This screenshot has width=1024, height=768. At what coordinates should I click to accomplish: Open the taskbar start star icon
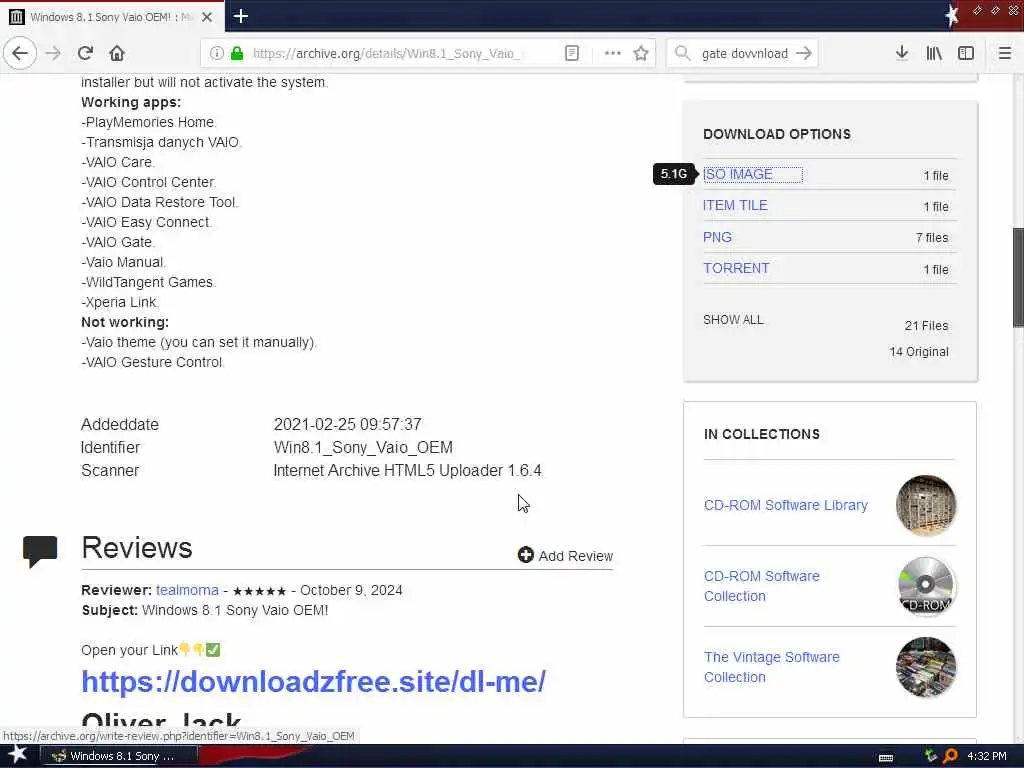coord(18,755)
